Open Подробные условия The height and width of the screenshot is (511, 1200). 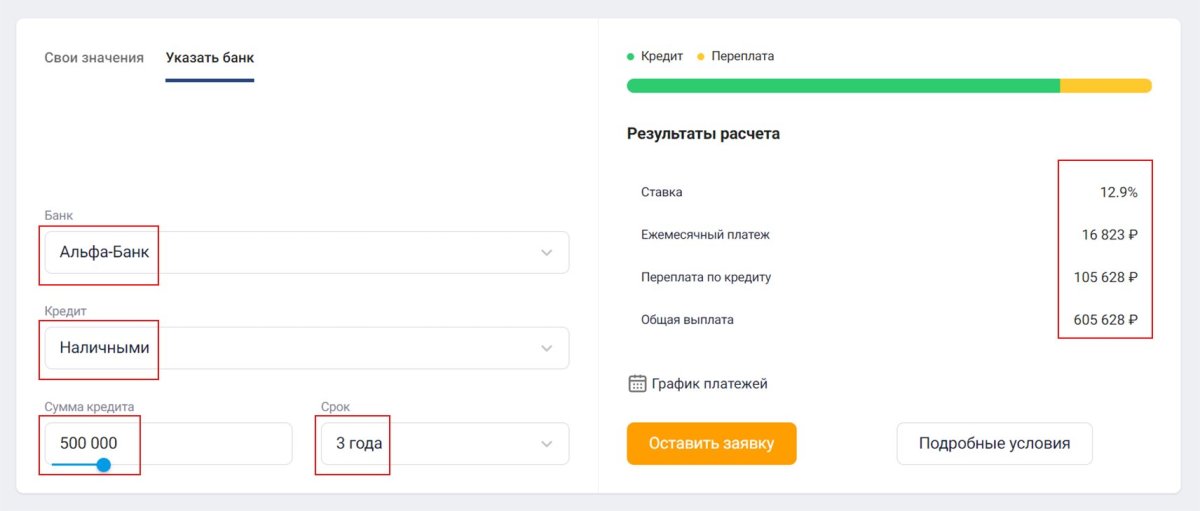(x=994, y=444)
